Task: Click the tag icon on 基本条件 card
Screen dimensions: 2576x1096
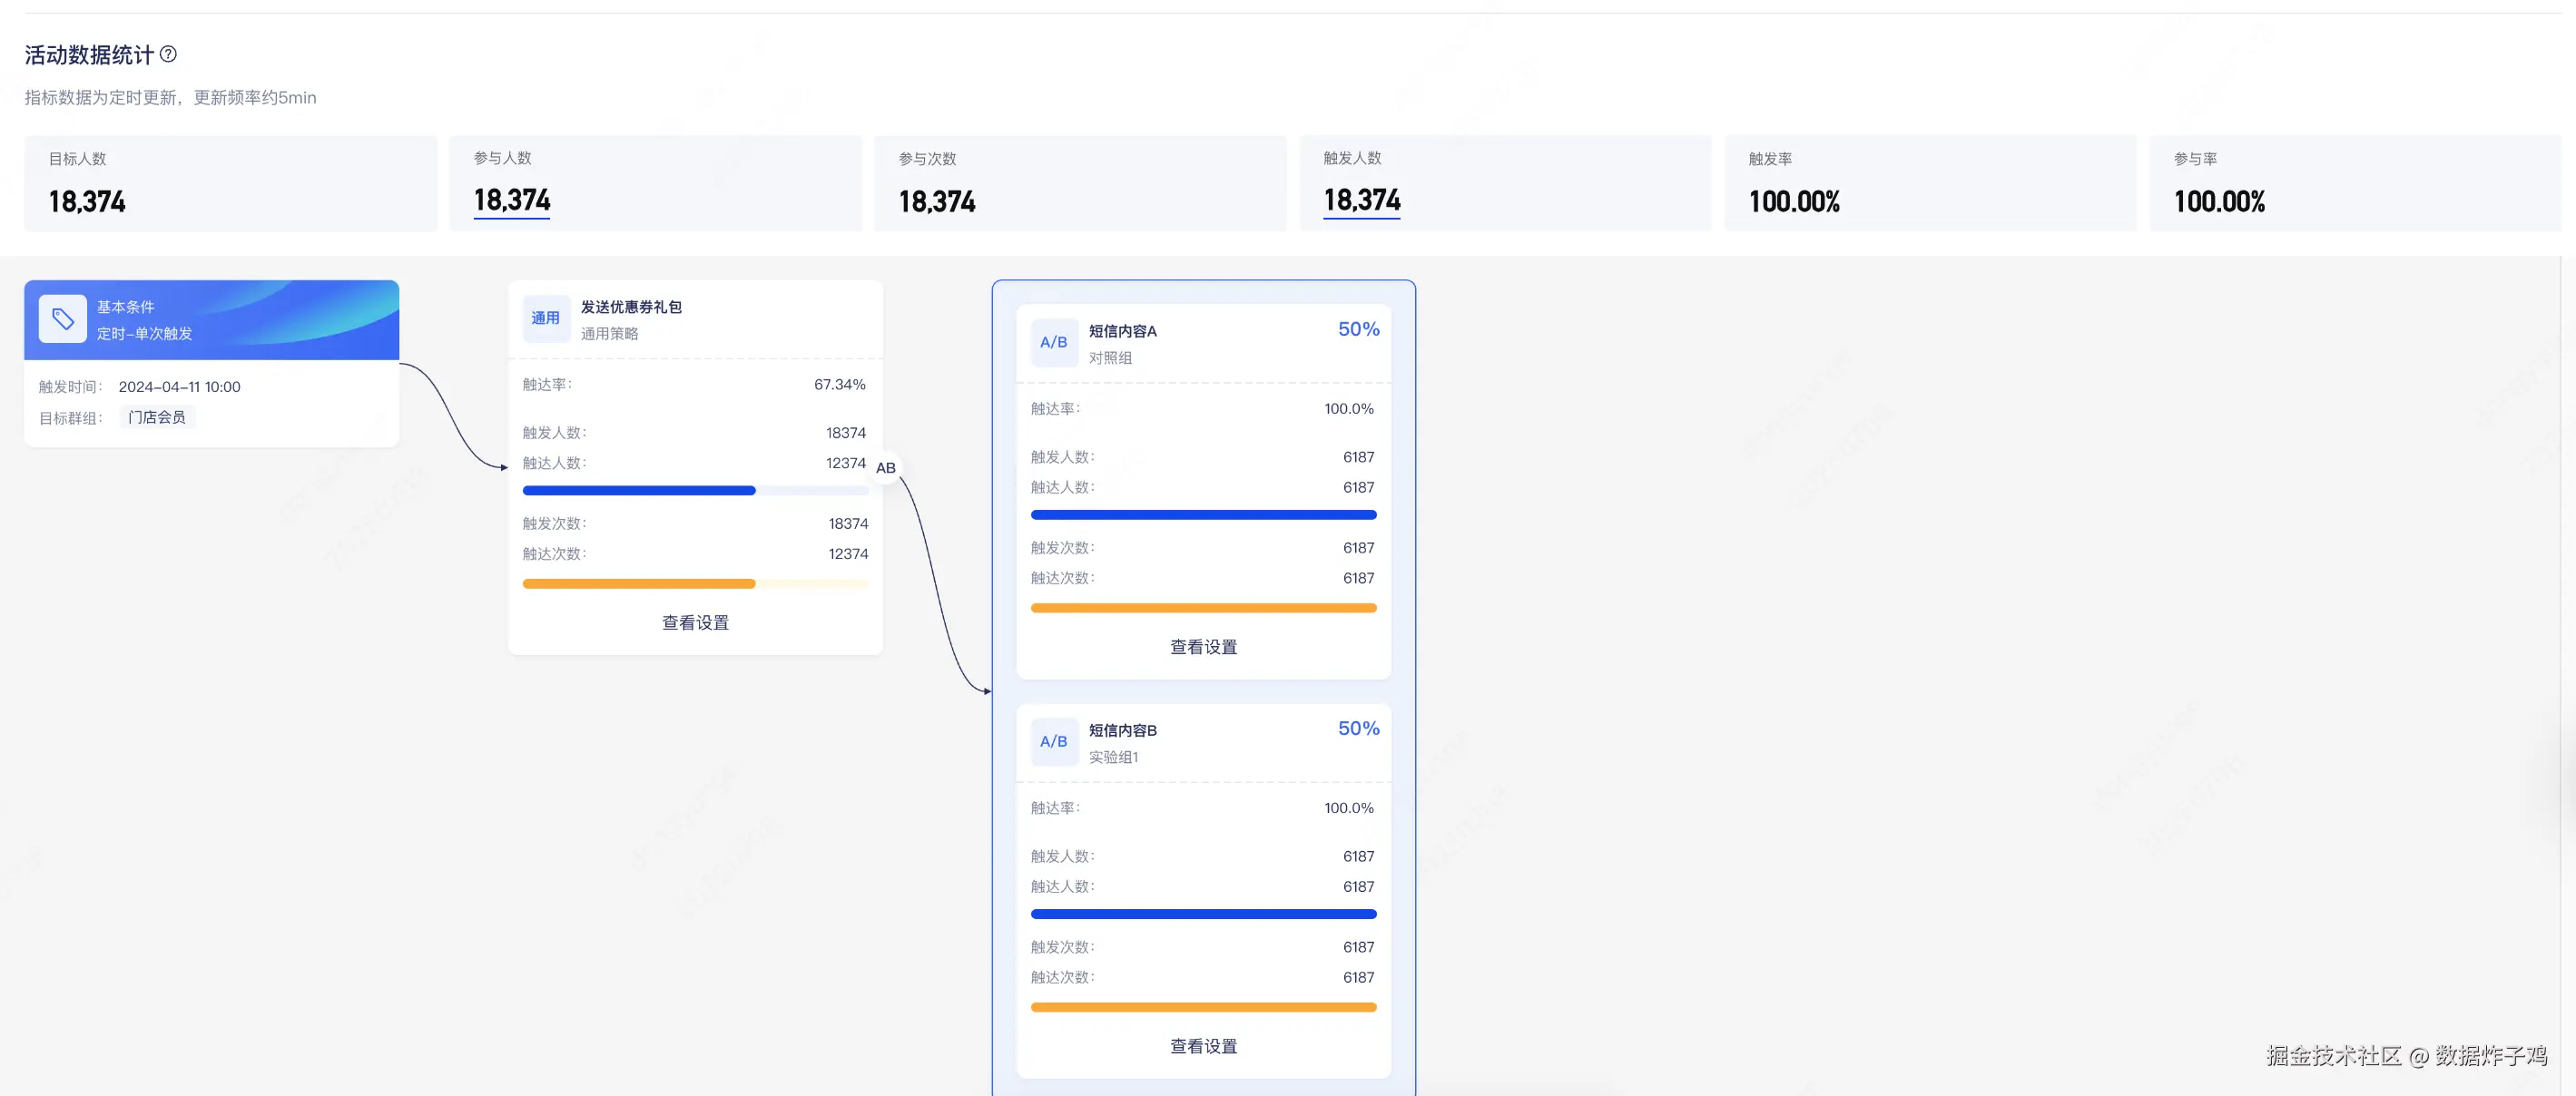Action: point(63,319)
